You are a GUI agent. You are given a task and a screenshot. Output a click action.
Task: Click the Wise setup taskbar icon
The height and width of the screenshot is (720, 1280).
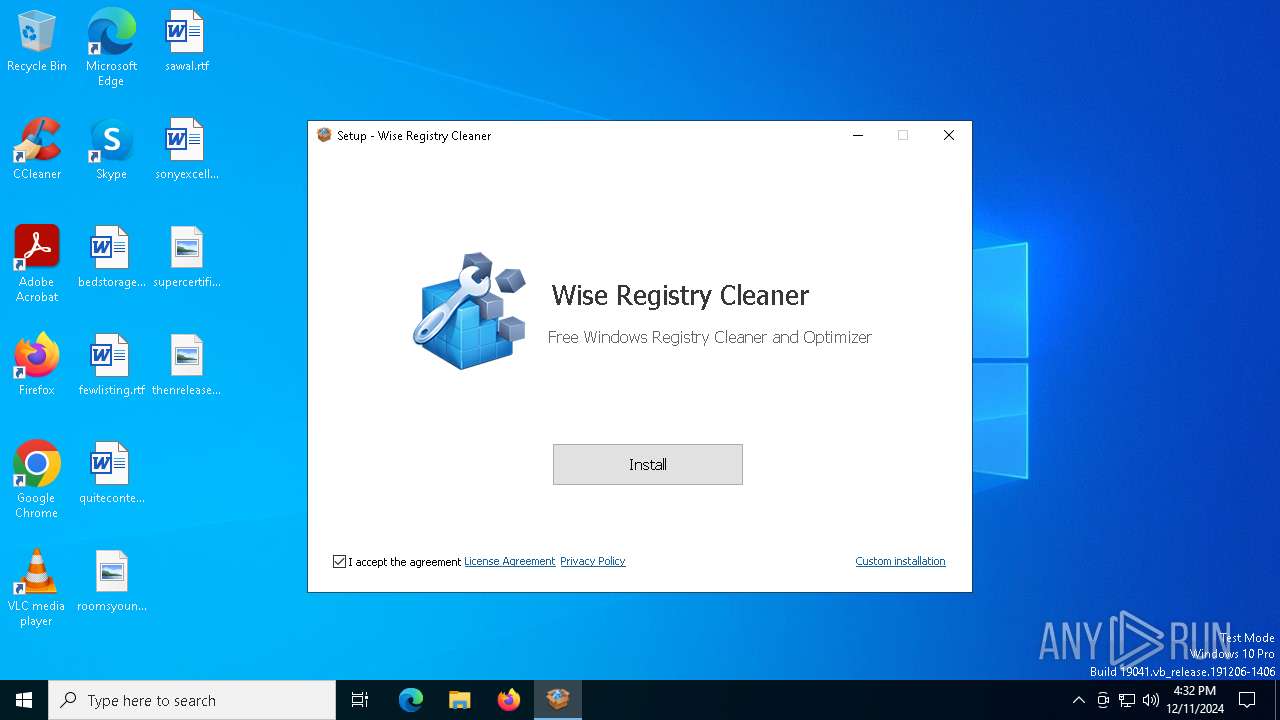[558, 700]
